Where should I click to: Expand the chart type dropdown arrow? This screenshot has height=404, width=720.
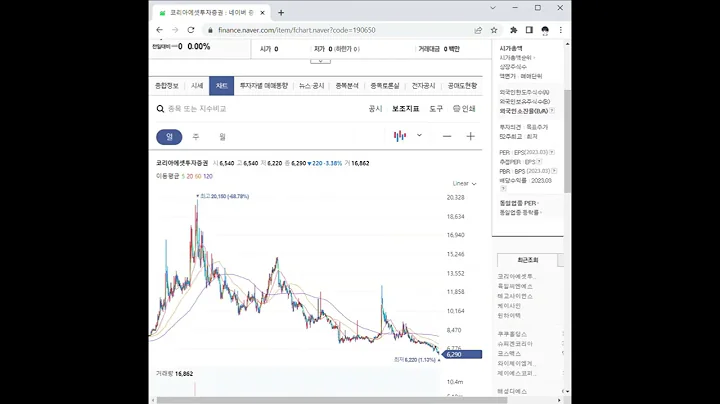(419, 135)
